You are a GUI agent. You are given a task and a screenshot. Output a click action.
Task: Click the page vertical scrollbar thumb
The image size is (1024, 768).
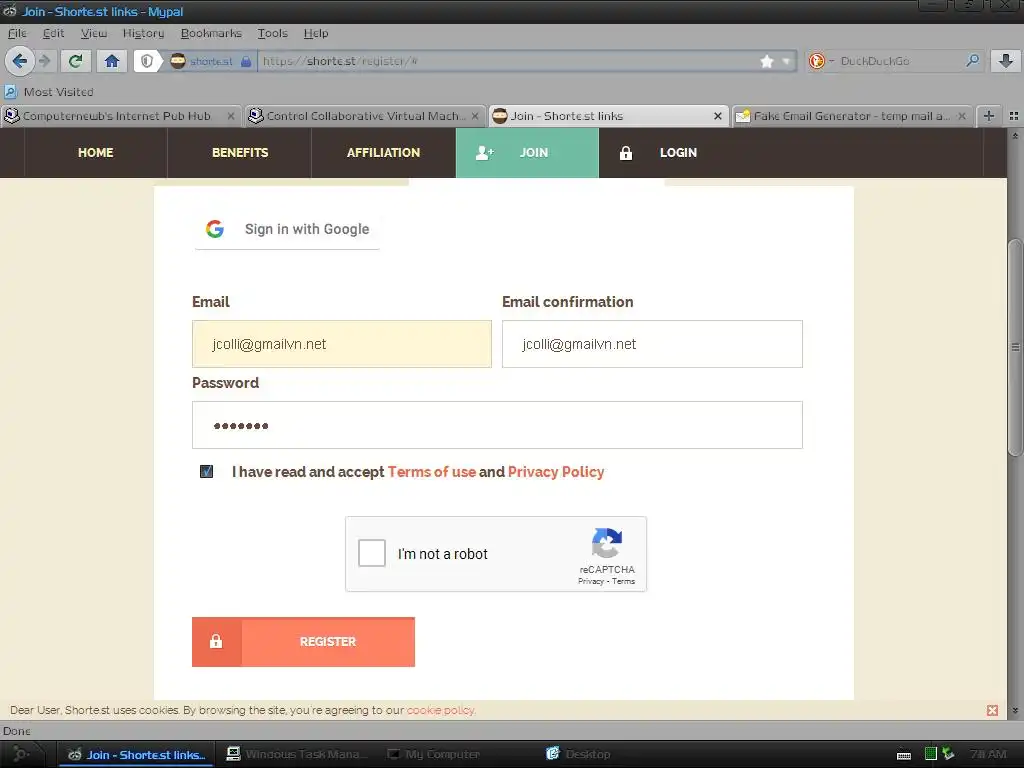(x=1015, y=347)
